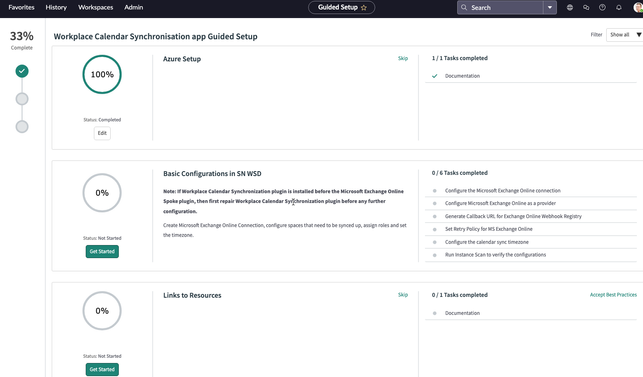Expand the search scope dropdown arrow
Image resolution: width=643 pixels, height=377 pixels.
click(x=550, y=7)
